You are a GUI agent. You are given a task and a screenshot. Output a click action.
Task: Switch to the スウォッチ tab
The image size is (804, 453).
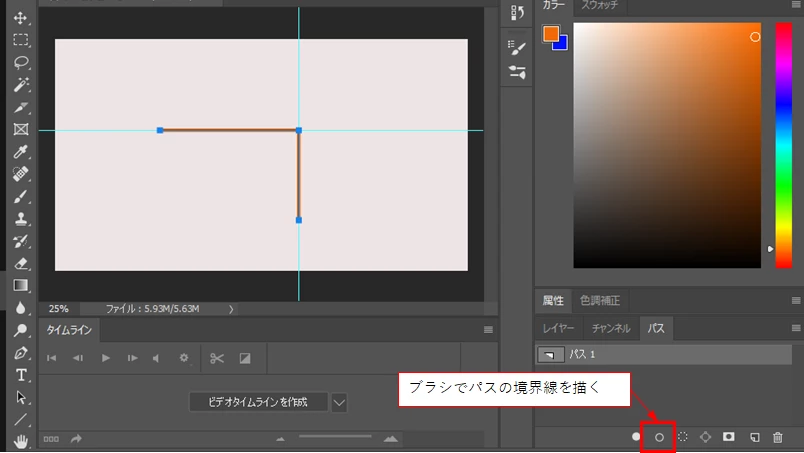(x=599, y=5)
